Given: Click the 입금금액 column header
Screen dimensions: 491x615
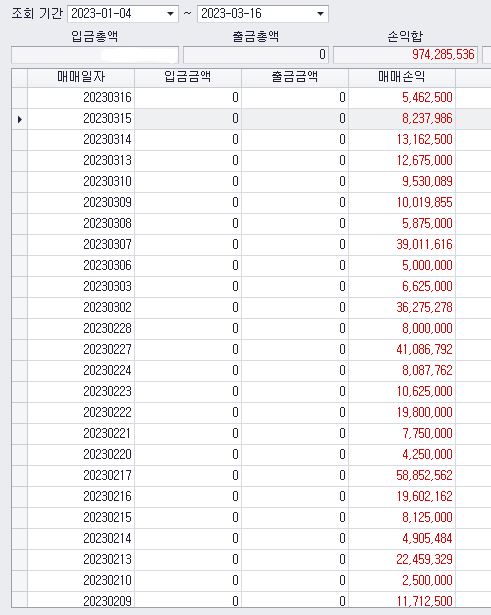Looking at the screenshot, I should [x=188, y=77].
